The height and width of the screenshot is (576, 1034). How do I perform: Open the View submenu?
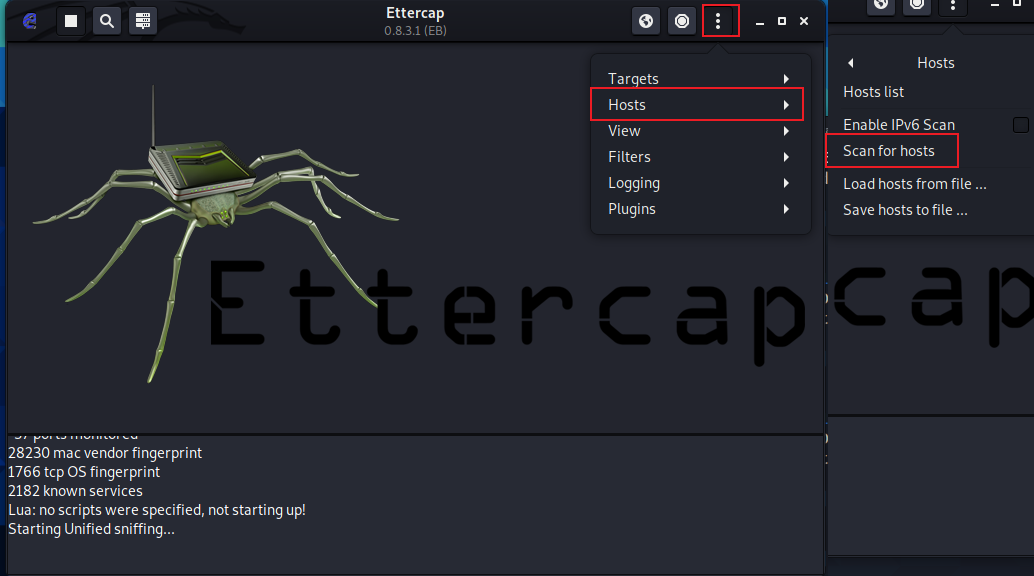[700, 131]
